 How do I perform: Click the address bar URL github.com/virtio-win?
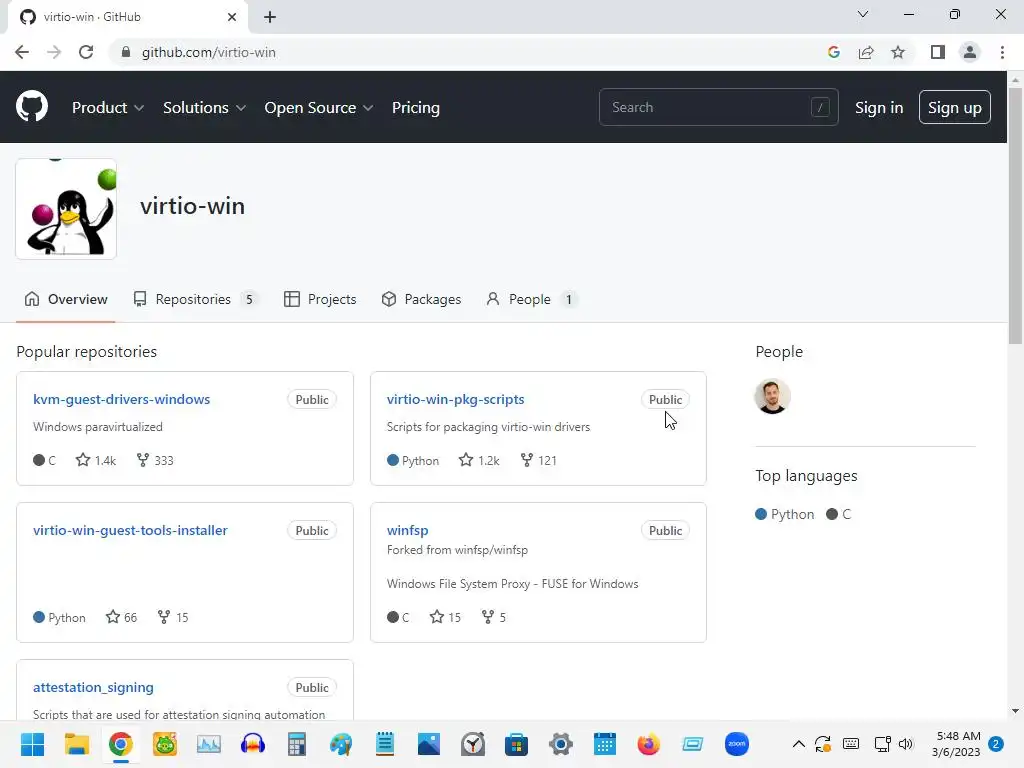(209, 52)
